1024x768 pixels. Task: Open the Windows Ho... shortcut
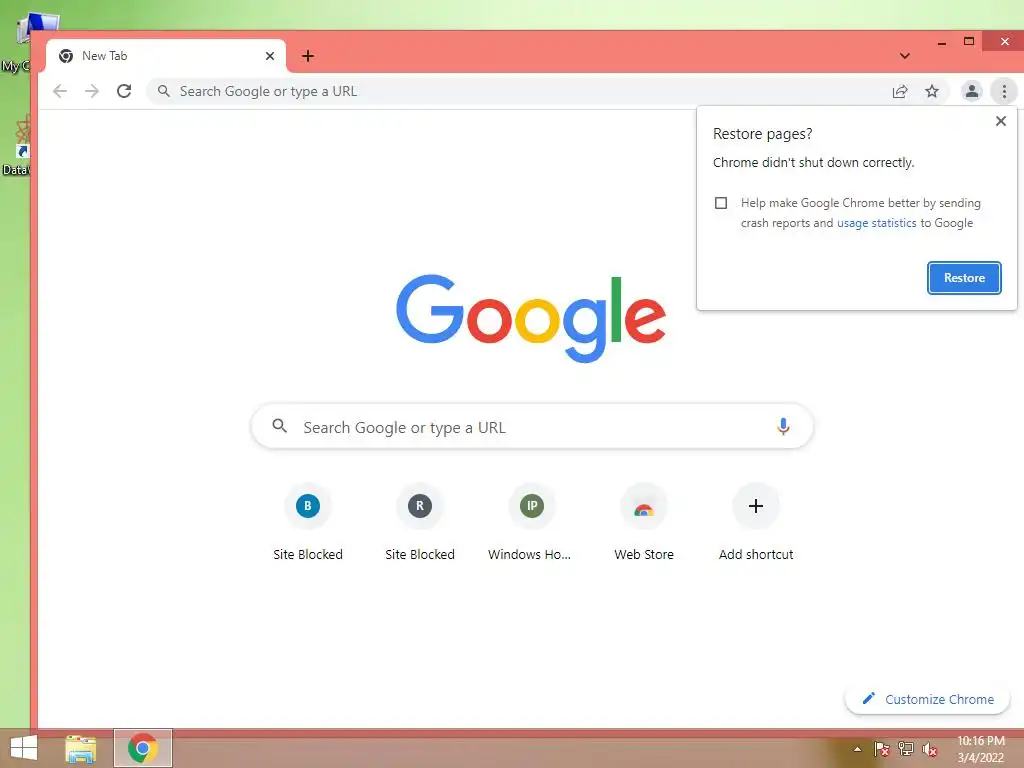[532, 522]
